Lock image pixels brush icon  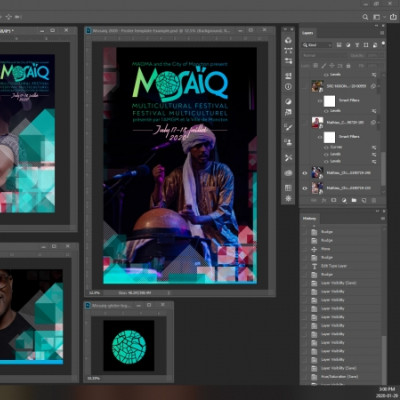[323, 66]
